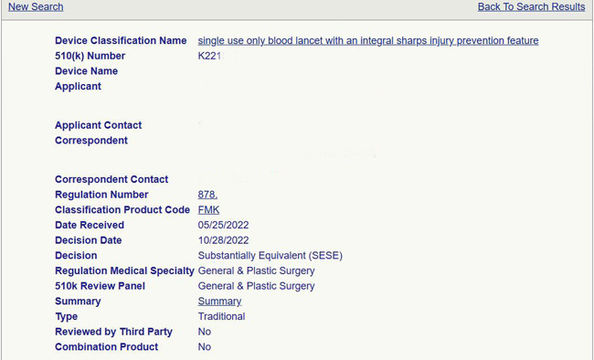This screenshot has height=360, width=594.
Task: Click the Reviewed by Third Party No value
Action: coord(204,332)
